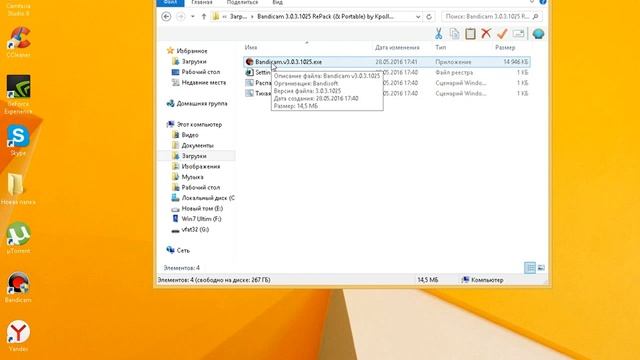
Task: Open Новый том (E:) drive
Action: pyautogui.click(x=202, y=209)
